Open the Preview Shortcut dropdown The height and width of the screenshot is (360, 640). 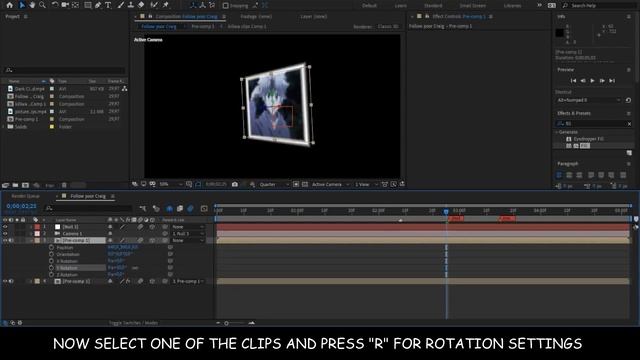pyautogui.click(x=588, y=100)
